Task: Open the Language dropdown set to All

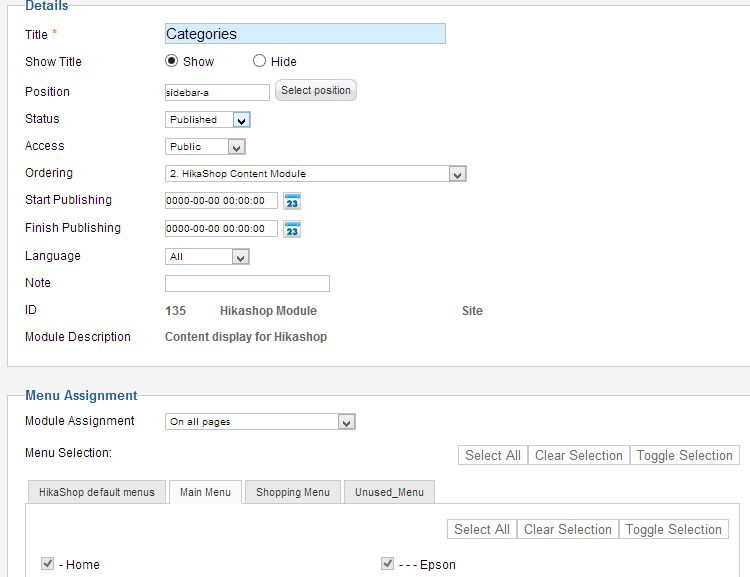Action: (207, 257)
